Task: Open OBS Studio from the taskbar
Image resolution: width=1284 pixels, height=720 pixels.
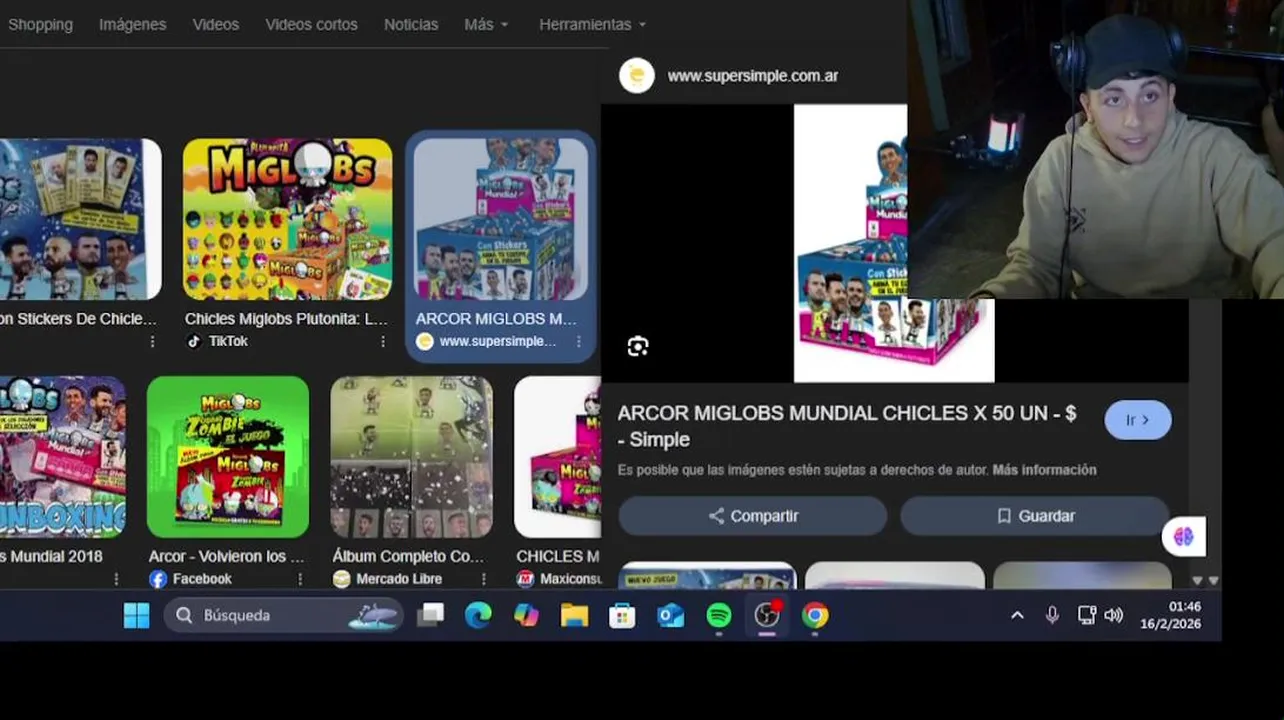Action: click(x=766, y=615)
